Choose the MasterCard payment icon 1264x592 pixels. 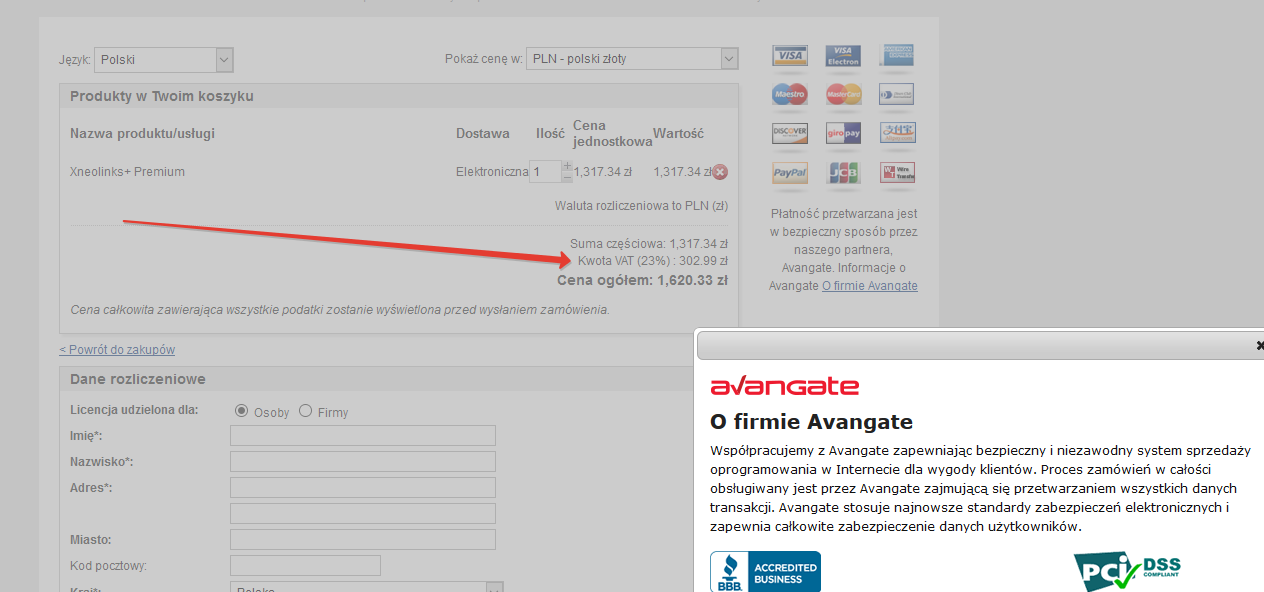[843, 95]
